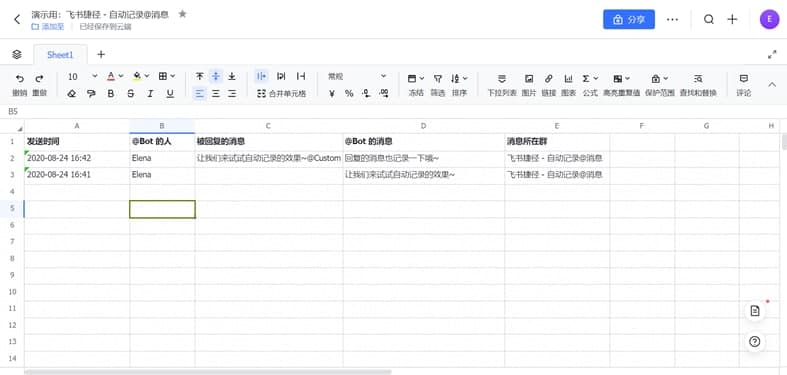Insert a 下拉列表 dropdown list
The image size is (787, 375).
[502, 84]
